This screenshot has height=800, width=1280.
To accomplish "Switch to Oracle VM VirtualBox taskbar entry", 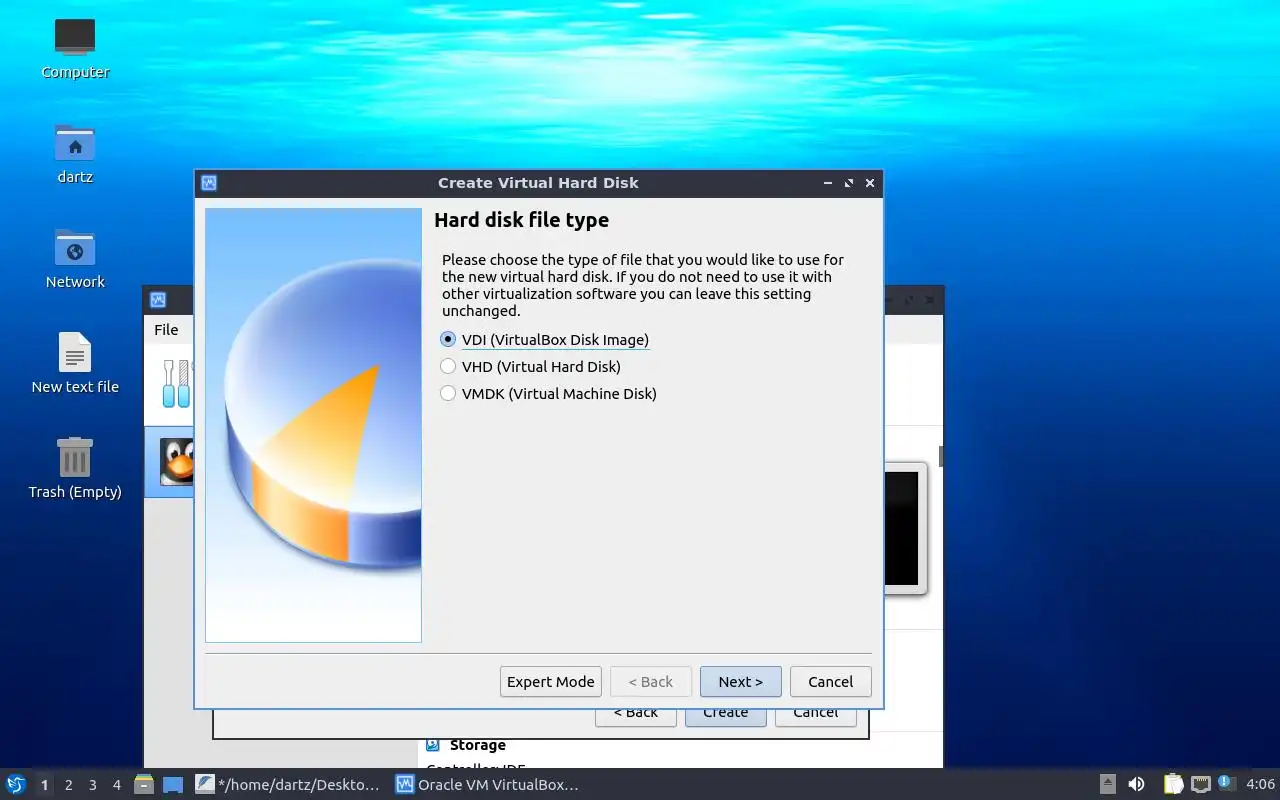I will 489,785.
